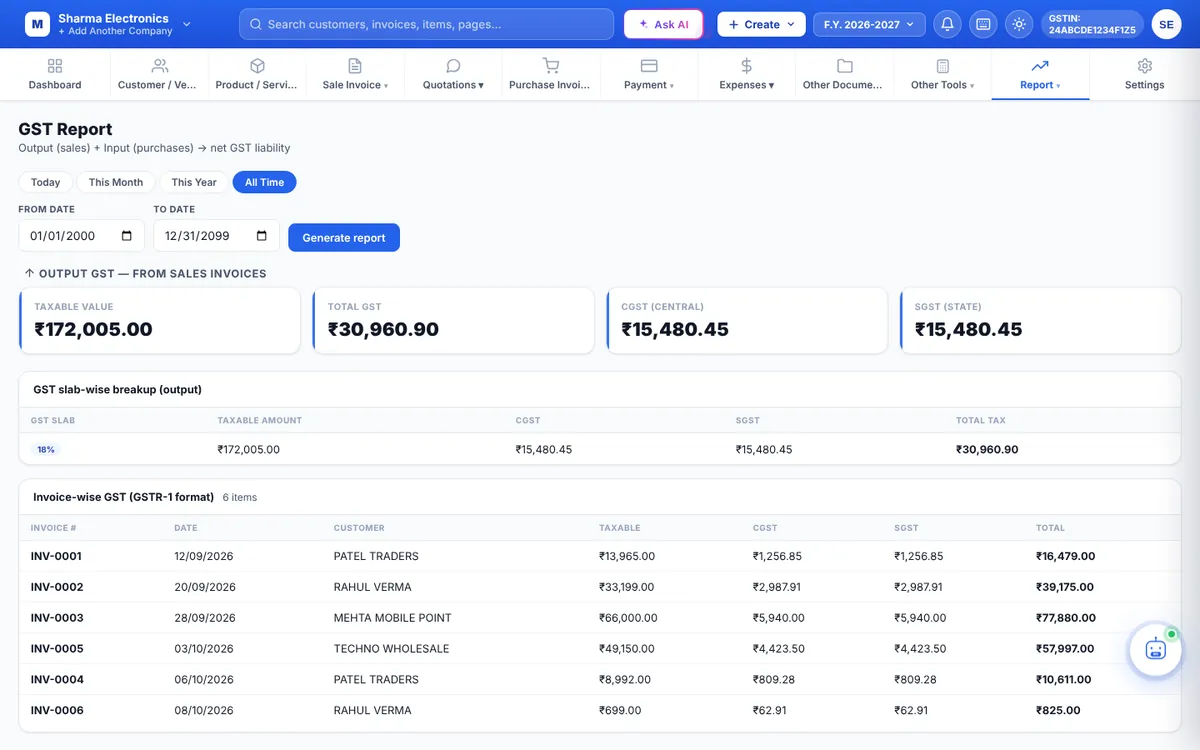Click the From Date input field

pos(81,236)
